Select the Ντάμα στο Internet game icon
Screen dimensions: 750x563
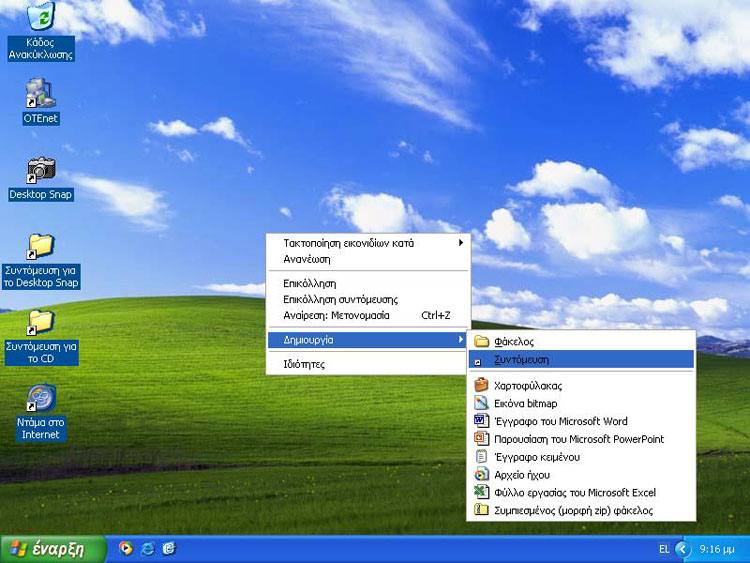[x=41, y=398]
